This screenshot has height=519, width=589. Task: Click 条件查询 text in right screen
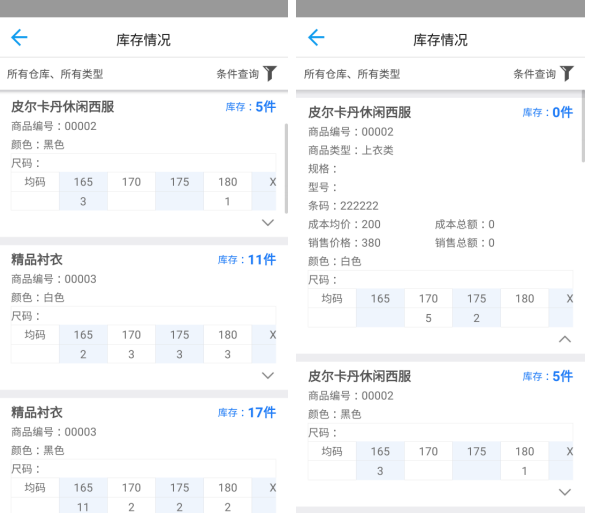pos(535,74)
